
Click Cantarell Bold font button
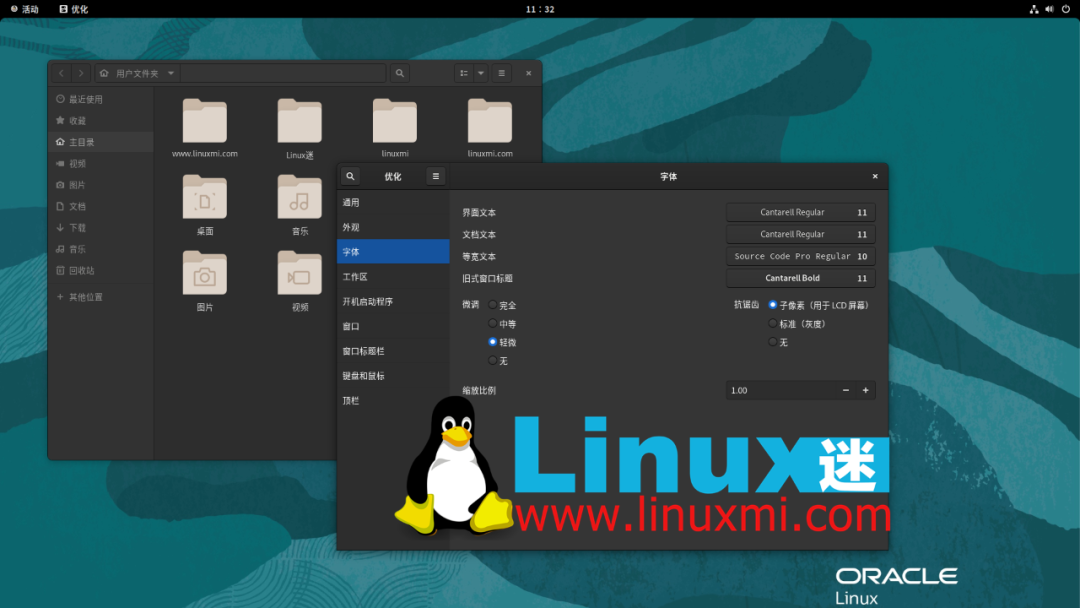click(800, 278)
